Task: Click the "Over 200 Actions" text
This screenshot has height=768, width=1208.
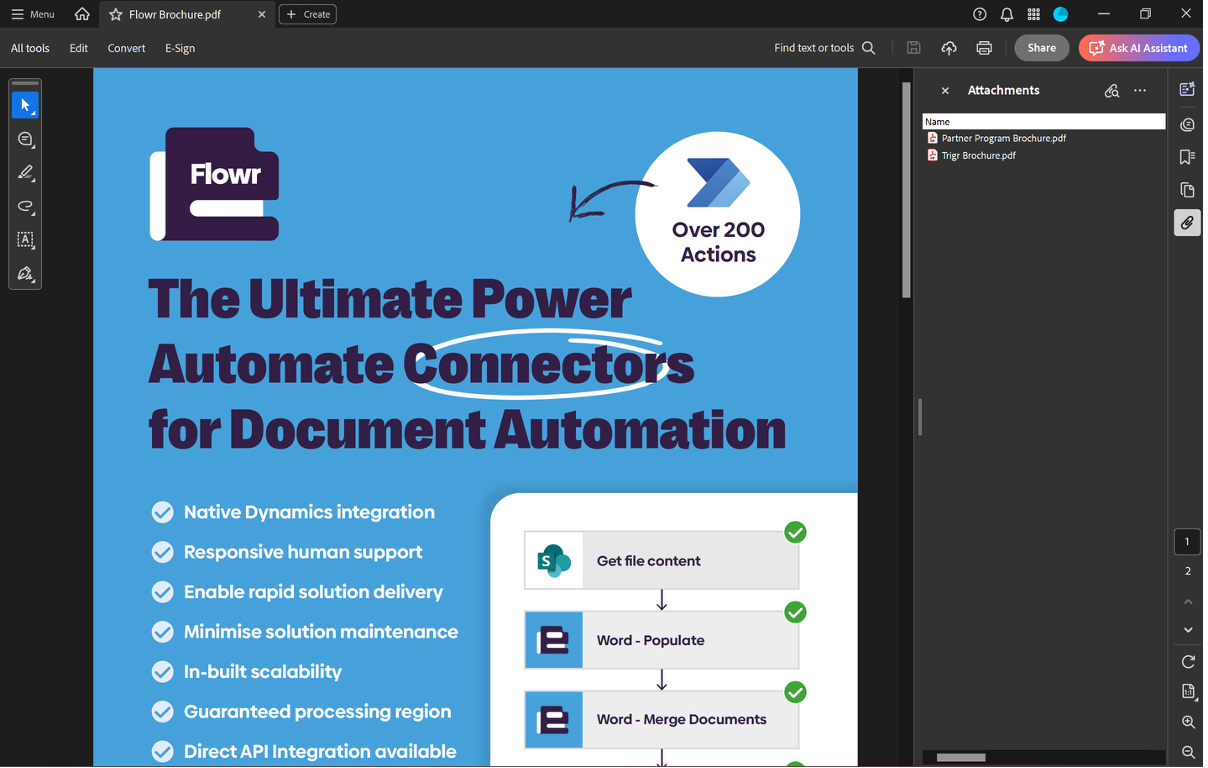Action: pyautogui.click(x=718, y=242)
